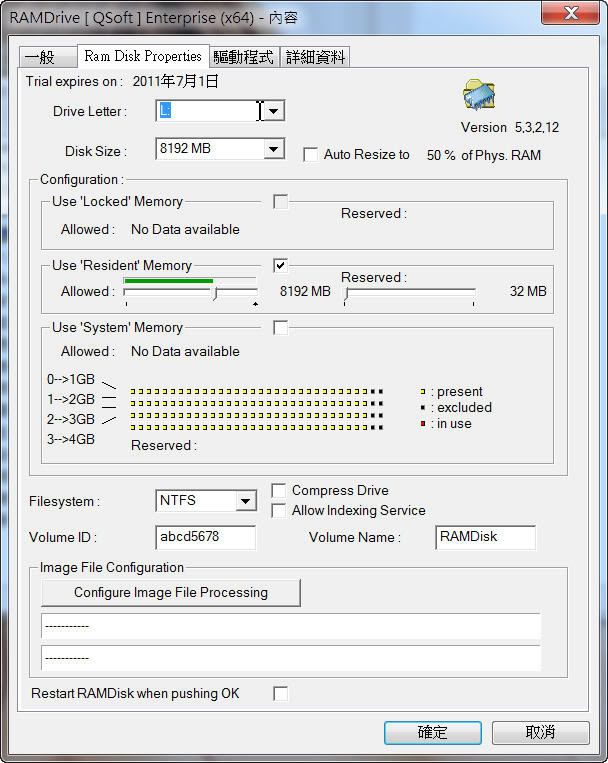Open the Drive Letter dropdown
This screenshot has width=608, height=763.
274,111
